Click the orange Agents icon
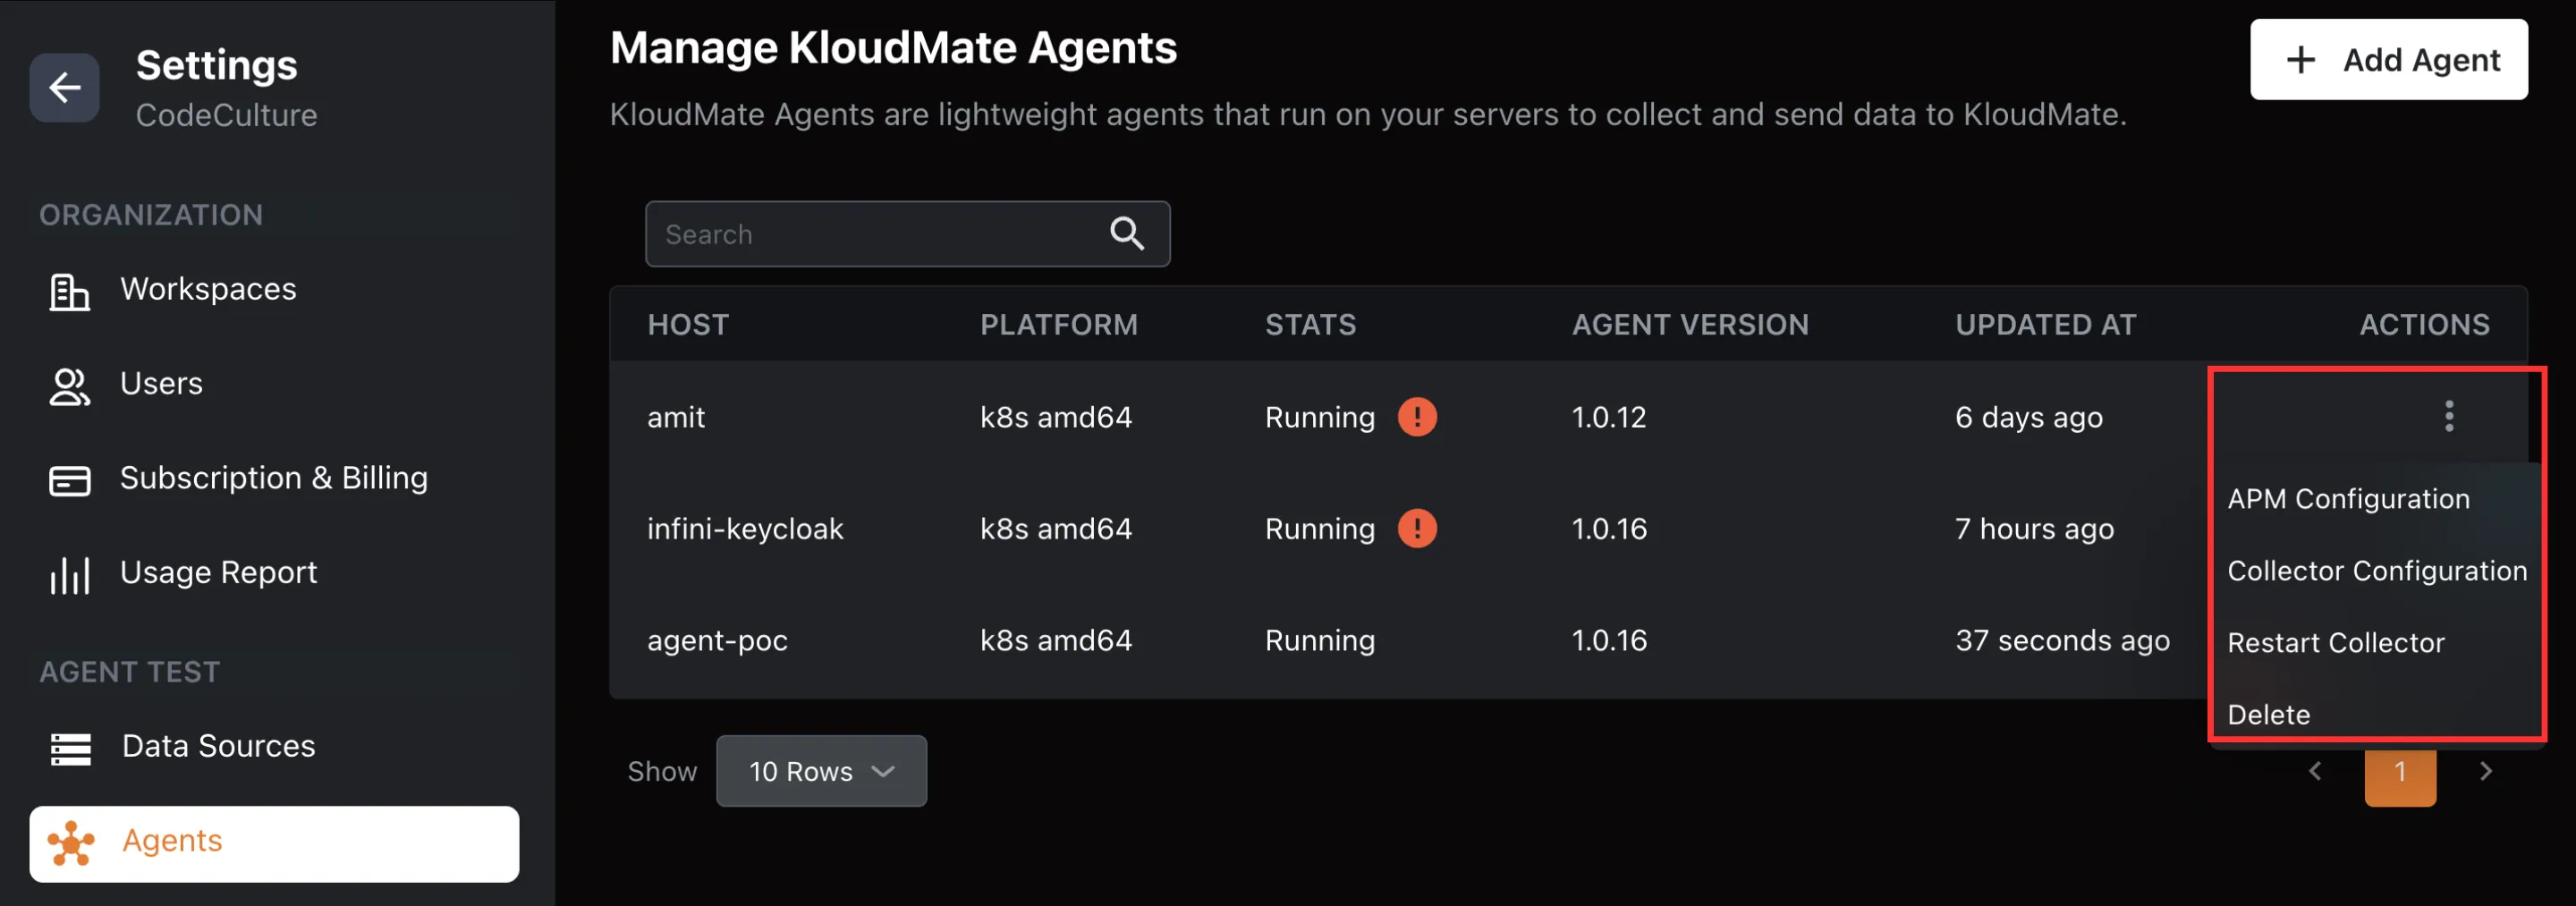The height and width of the screenshot is (906, 2576). click(71, 843)
